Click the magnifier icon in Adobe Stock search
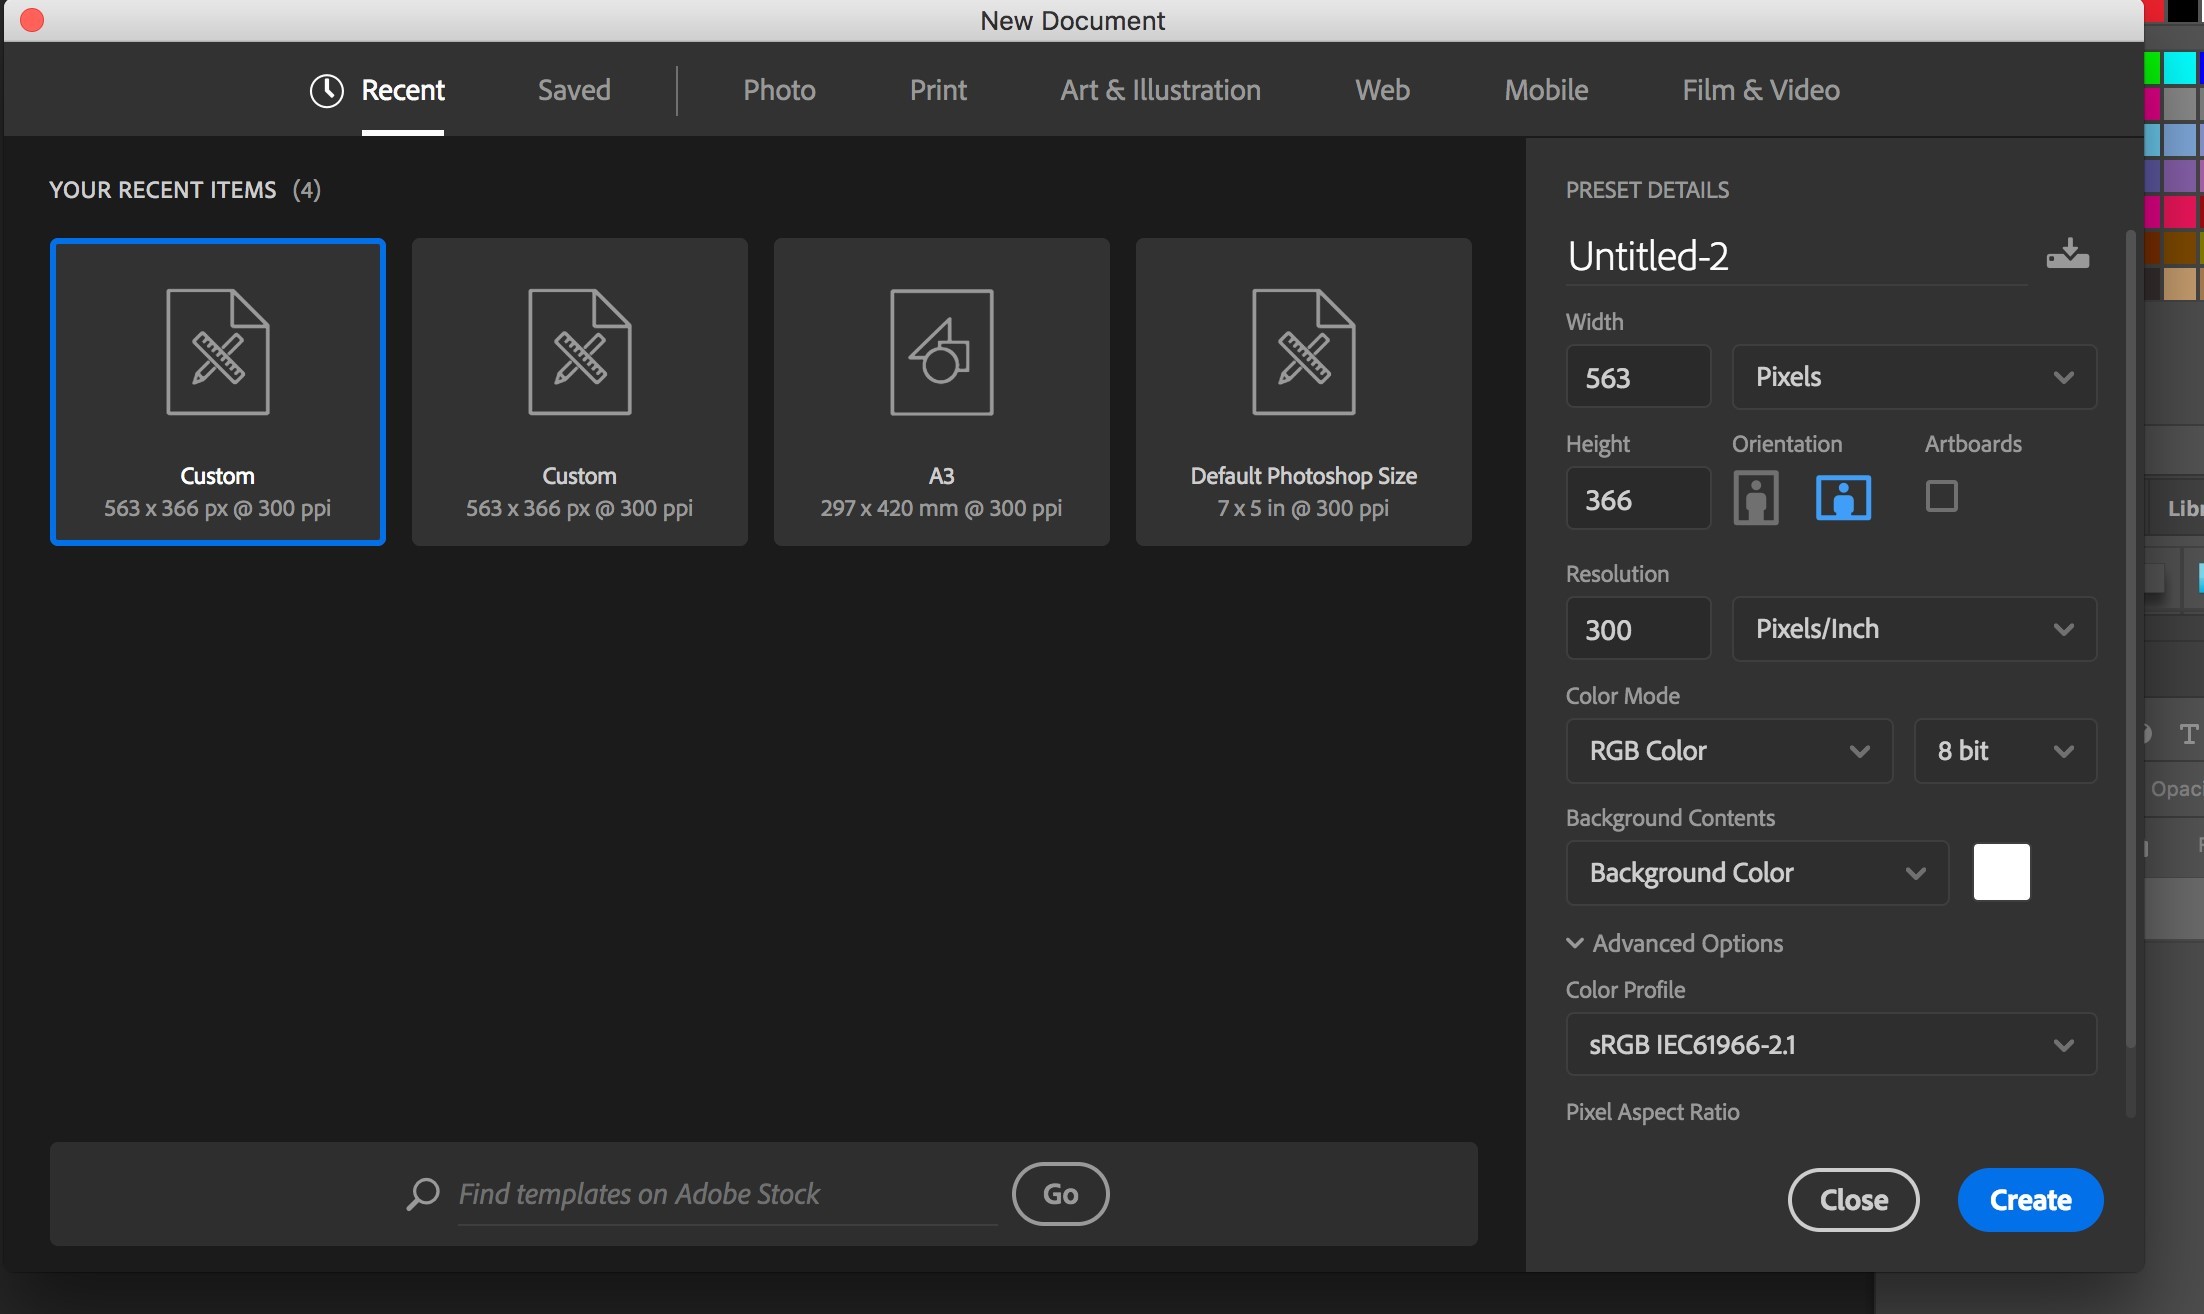2204x1314 pixels. 423,1193
